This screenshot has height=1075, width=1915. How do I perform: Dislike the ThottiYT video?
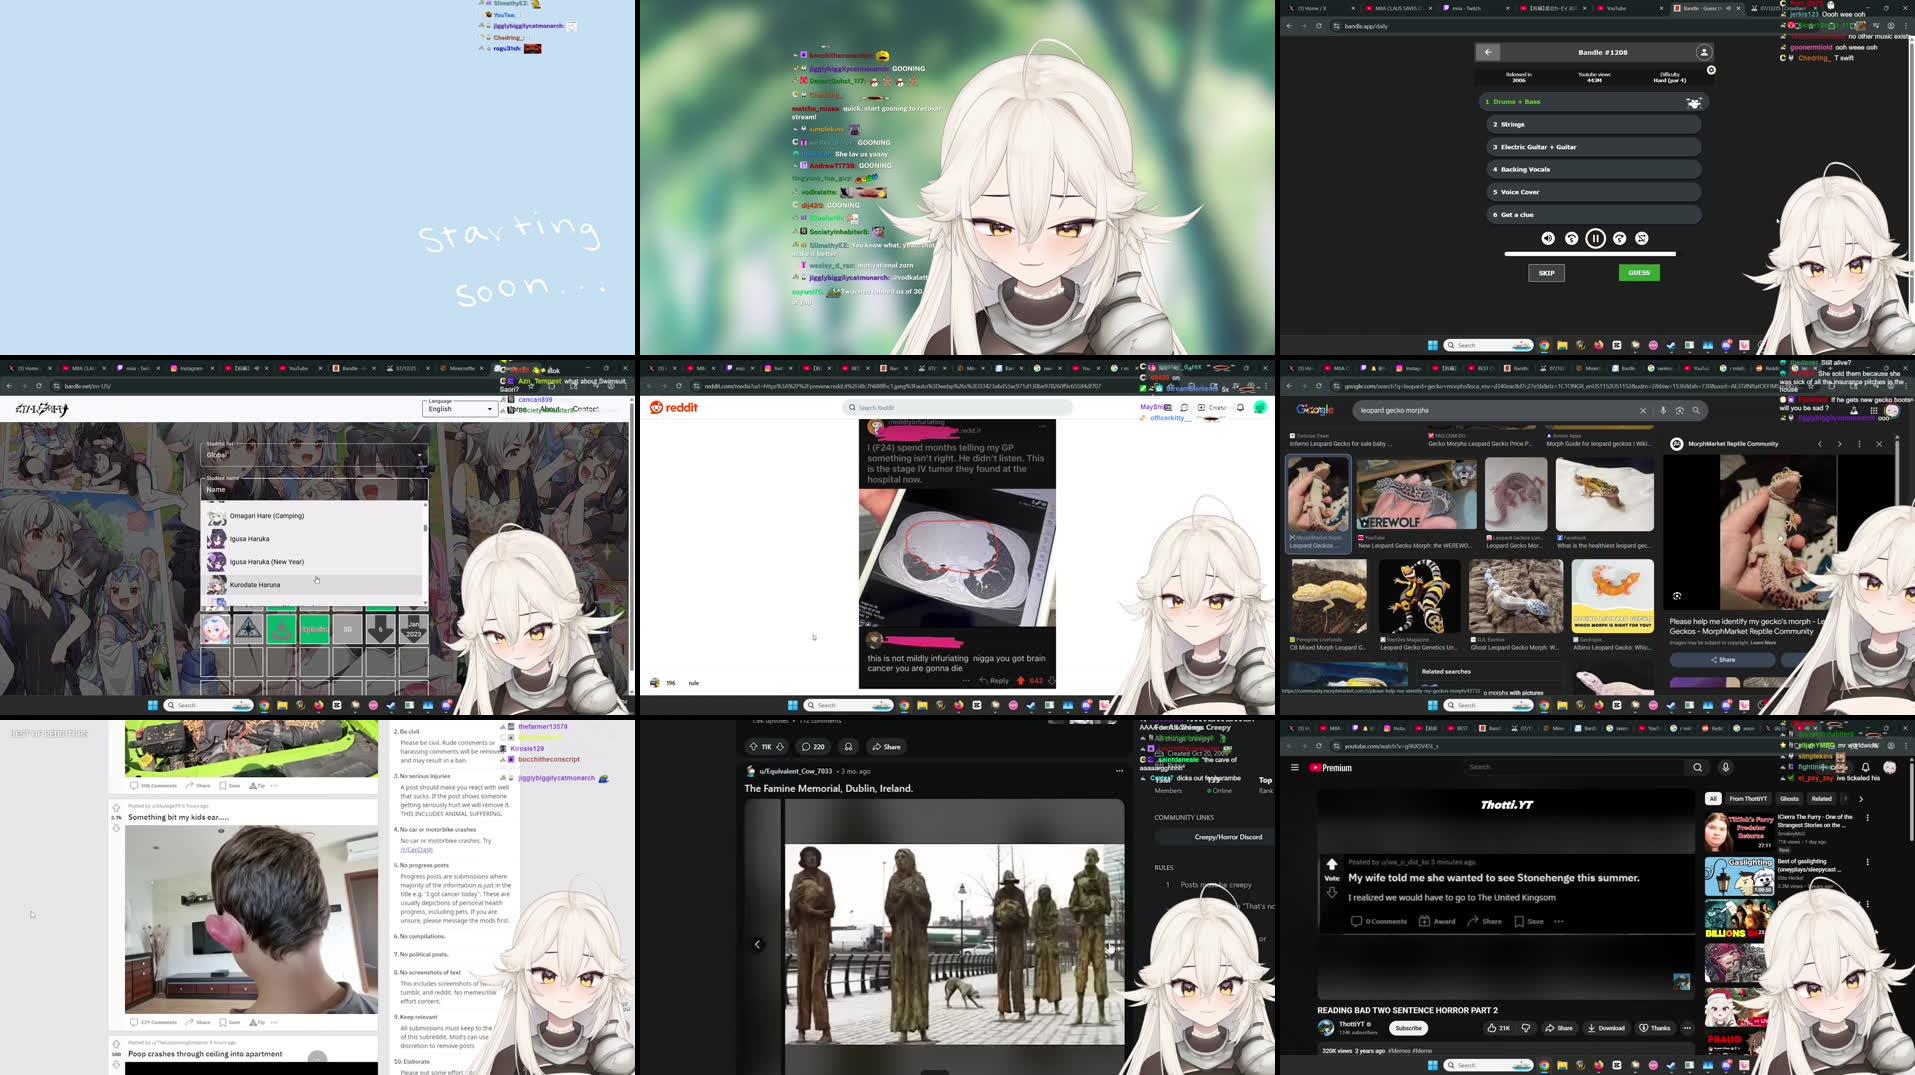coord(1524,1027)
